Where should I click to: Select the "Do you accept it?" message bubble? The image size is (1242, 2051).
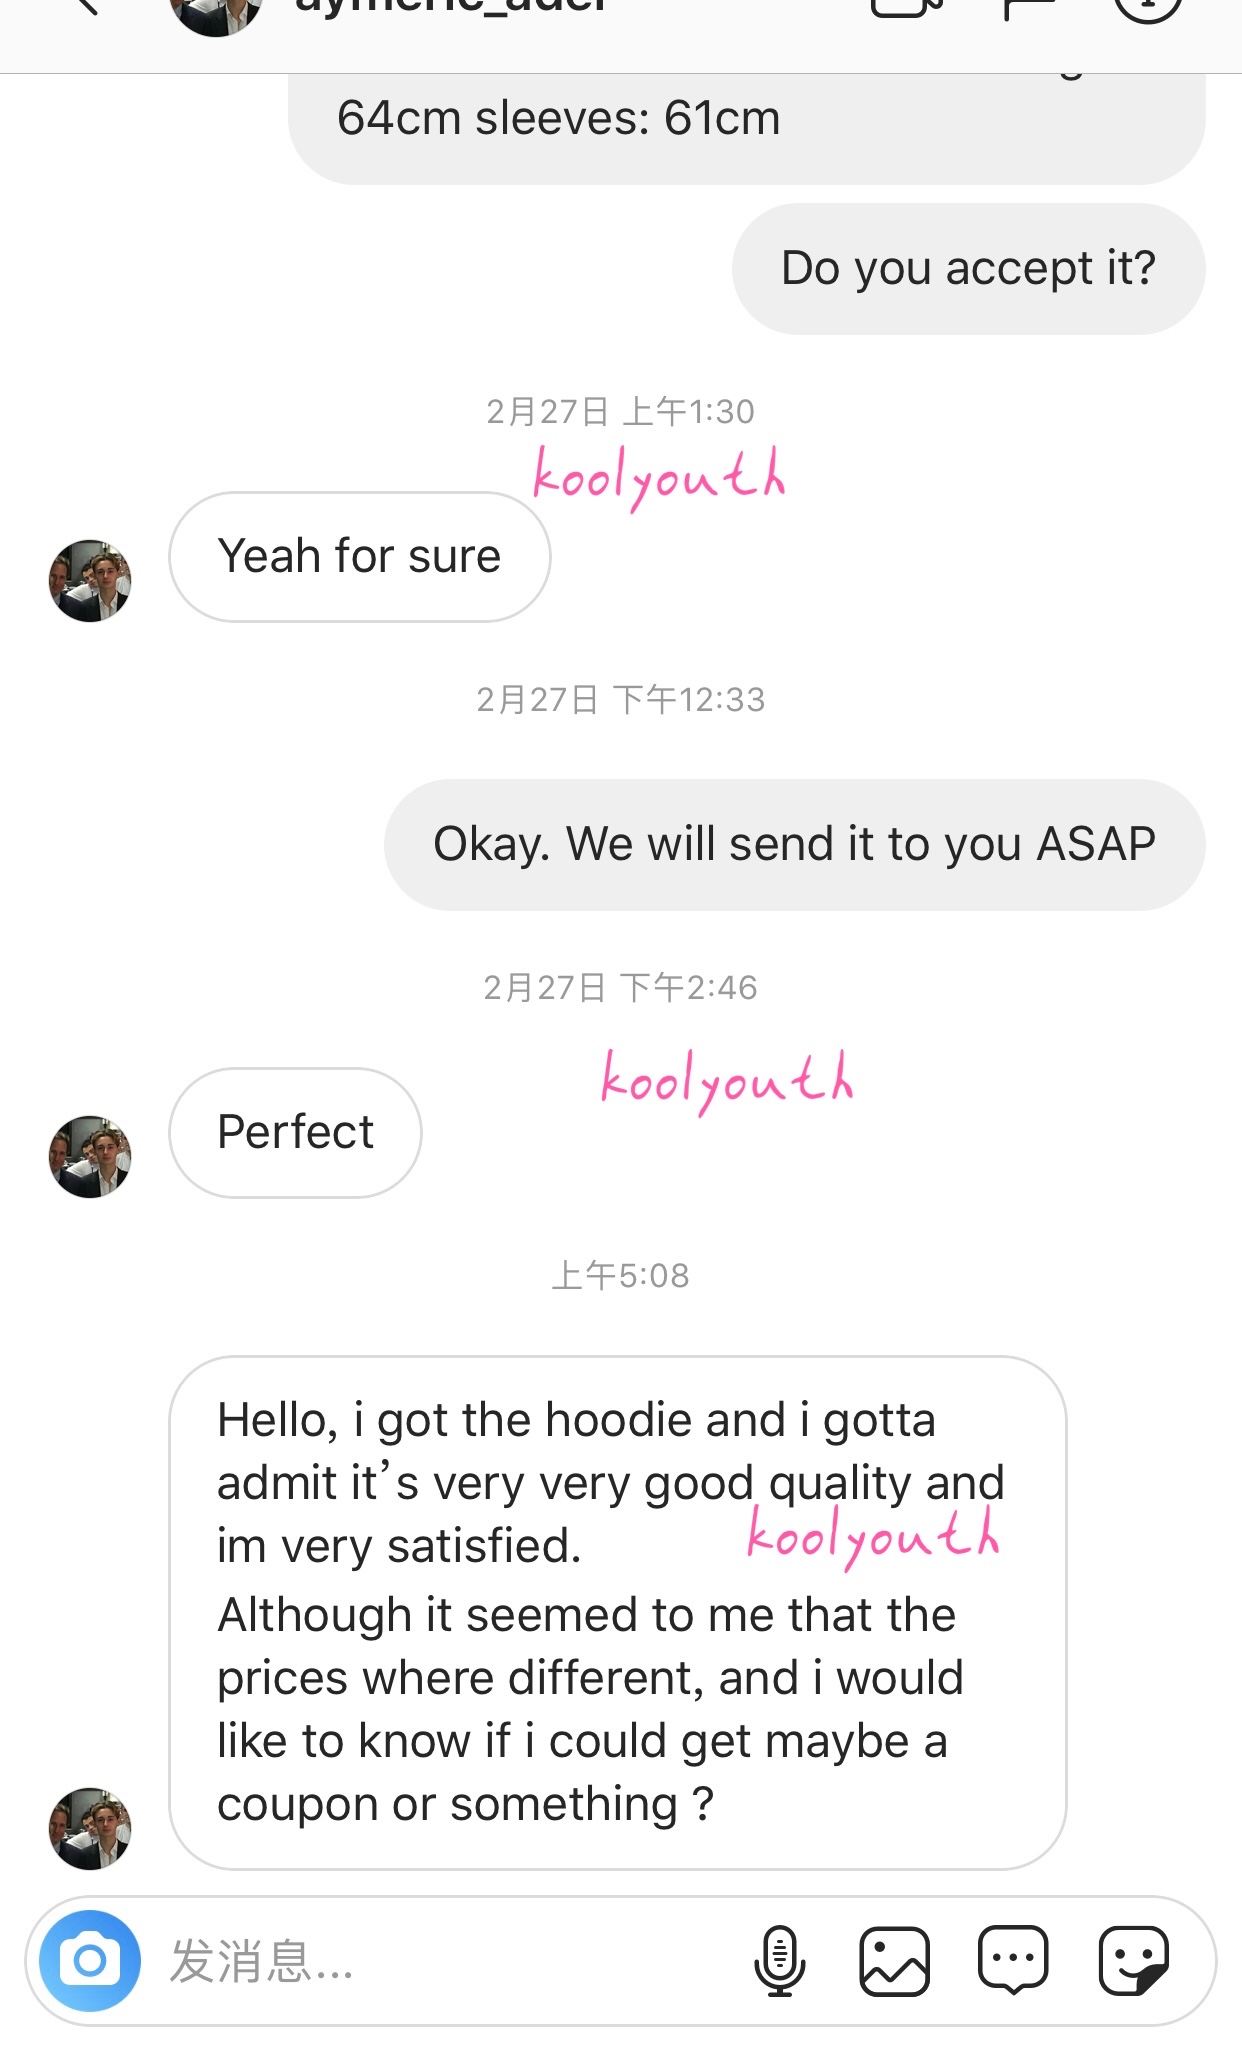pos(968,269)
